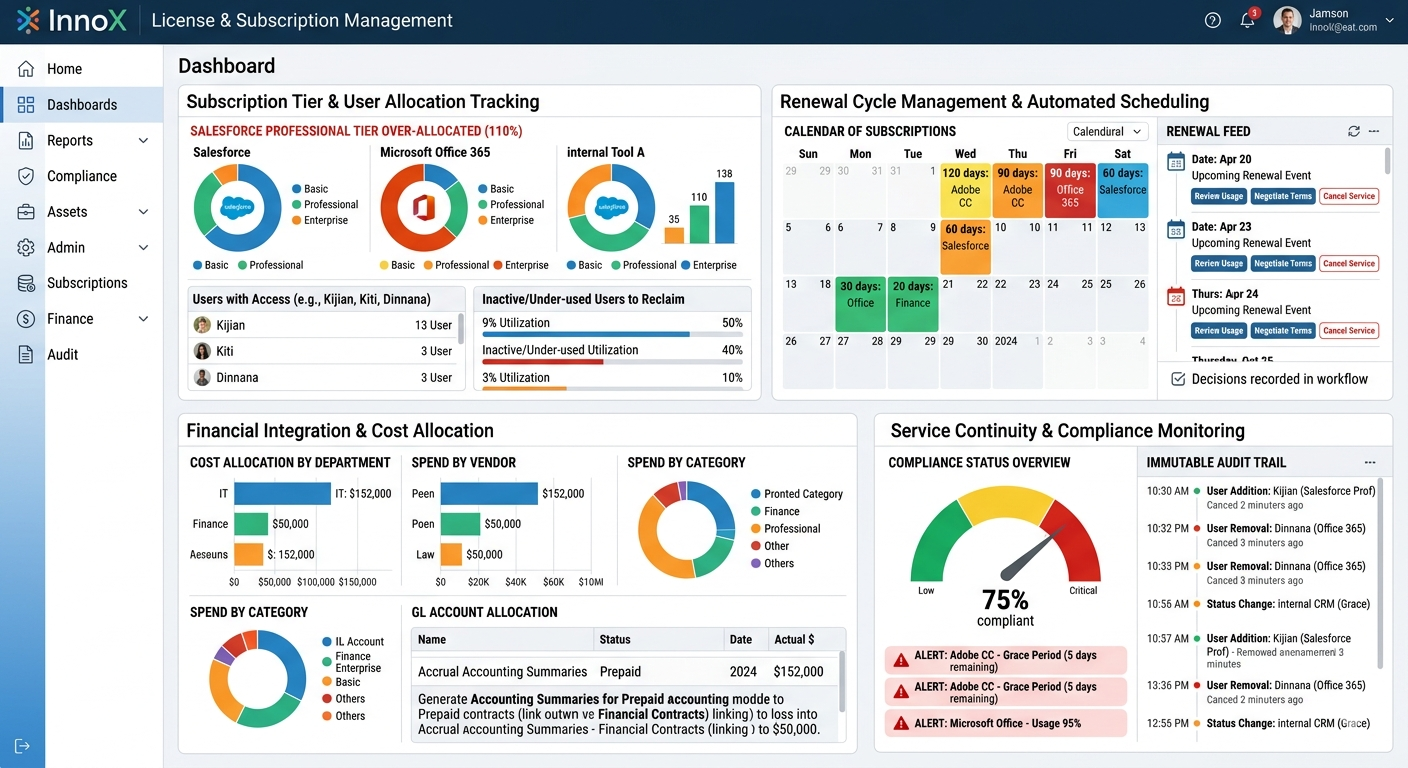This screenshot has width=1408, height=768.
Task: Open the Renewal Feed more options menu
Action: pos(1374,131)
